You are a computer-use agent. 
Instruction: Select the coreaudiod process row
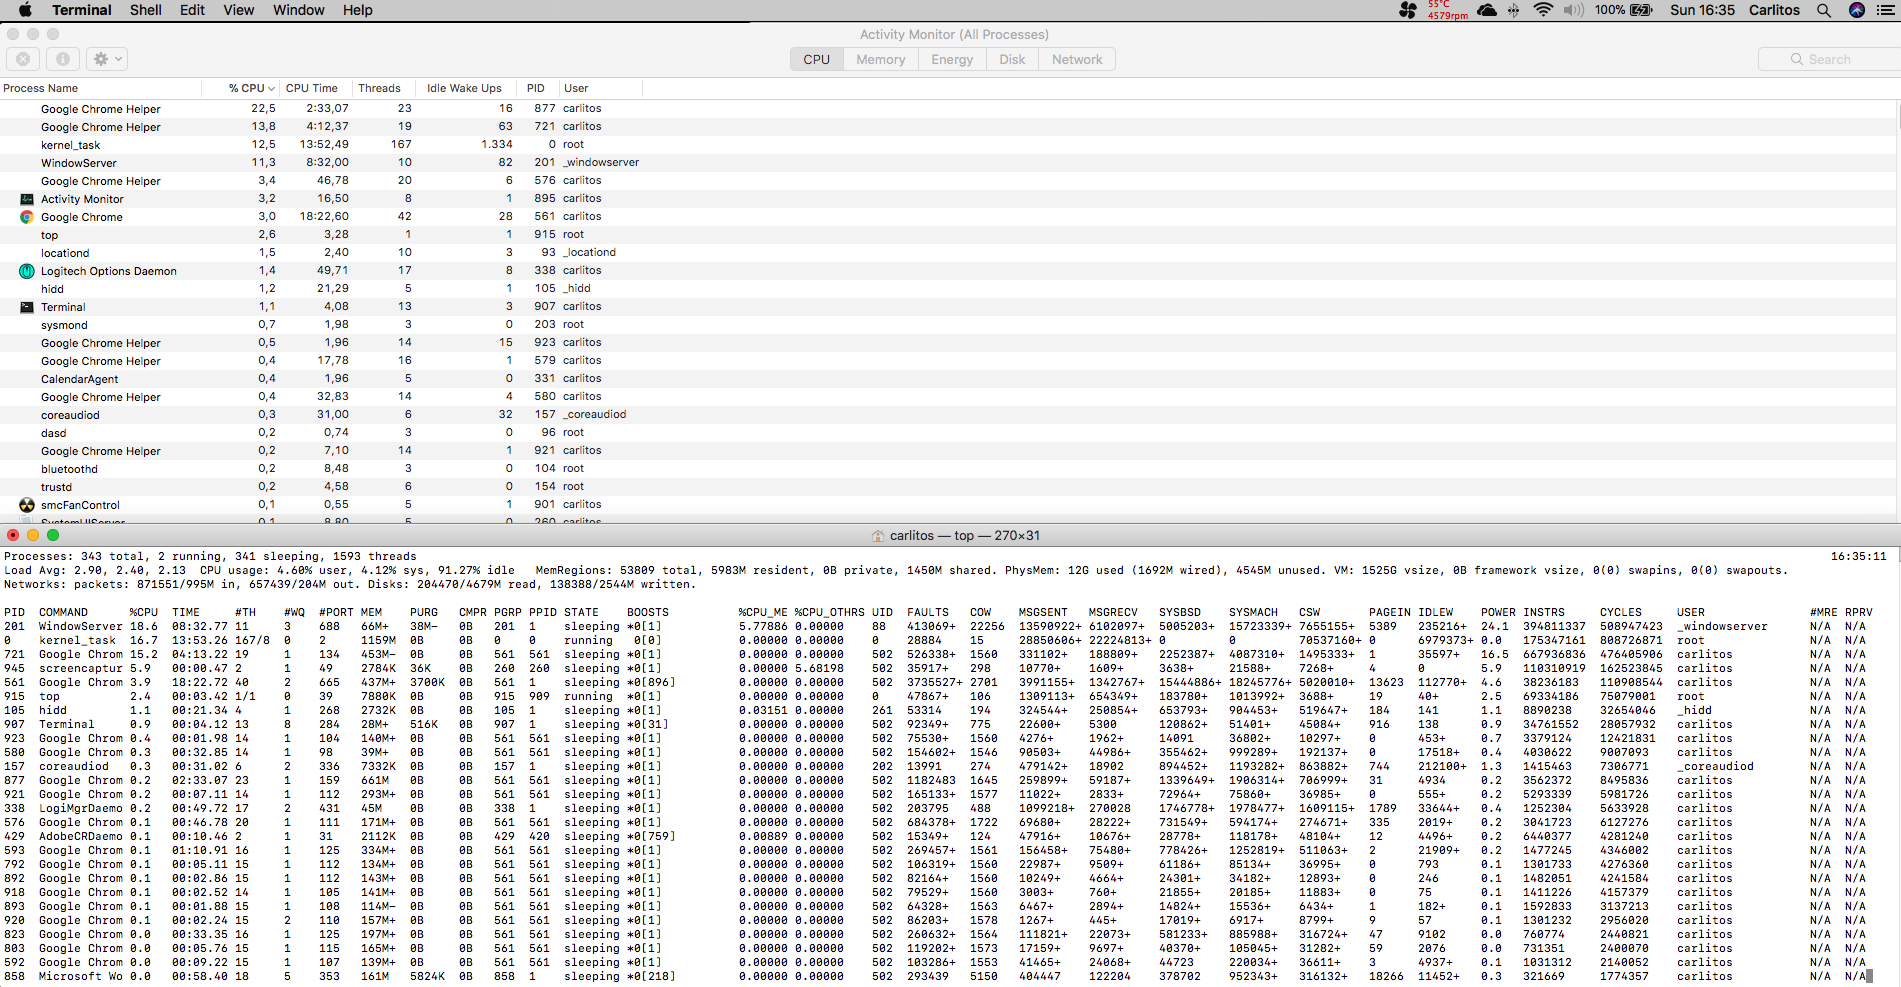(948, 415)
